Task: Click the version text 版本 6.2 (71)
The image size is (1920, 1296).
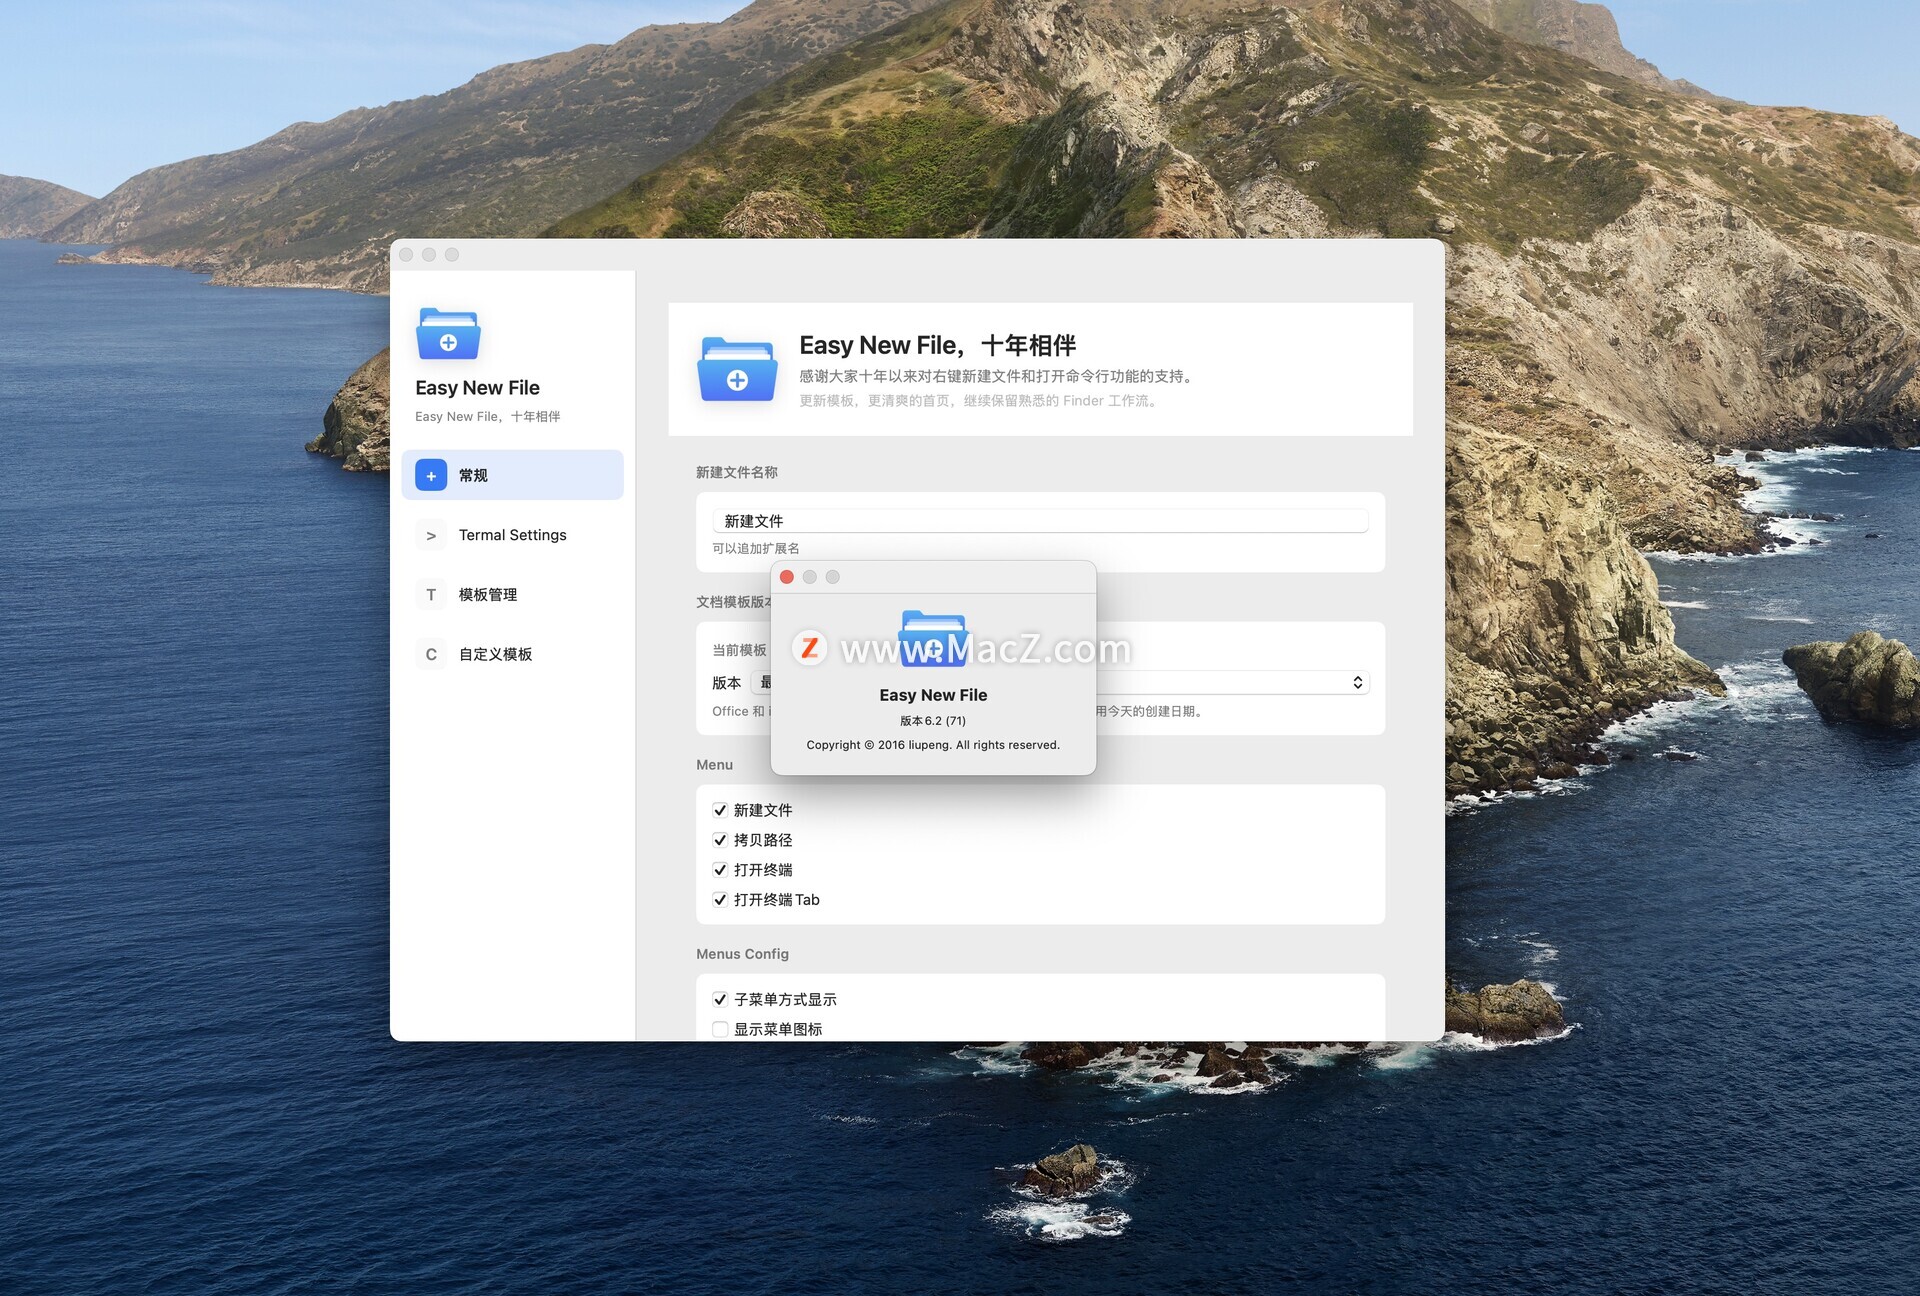Action: 933,721
